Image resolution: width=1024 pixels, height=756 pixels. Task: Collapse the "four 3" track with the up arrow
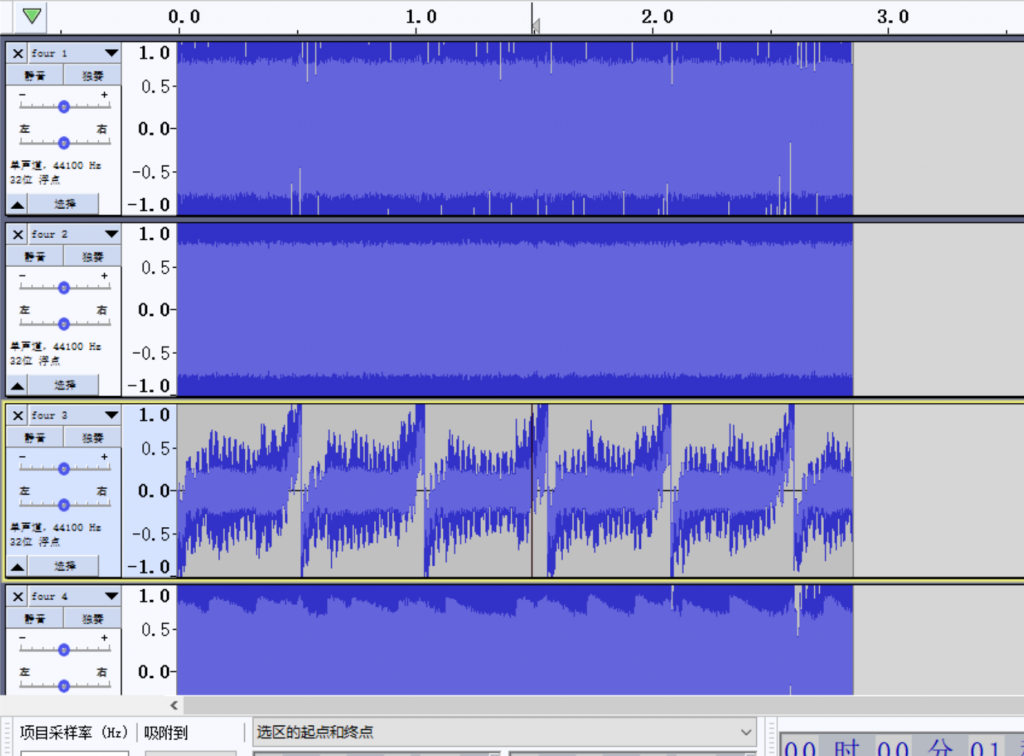coord(17,566)
